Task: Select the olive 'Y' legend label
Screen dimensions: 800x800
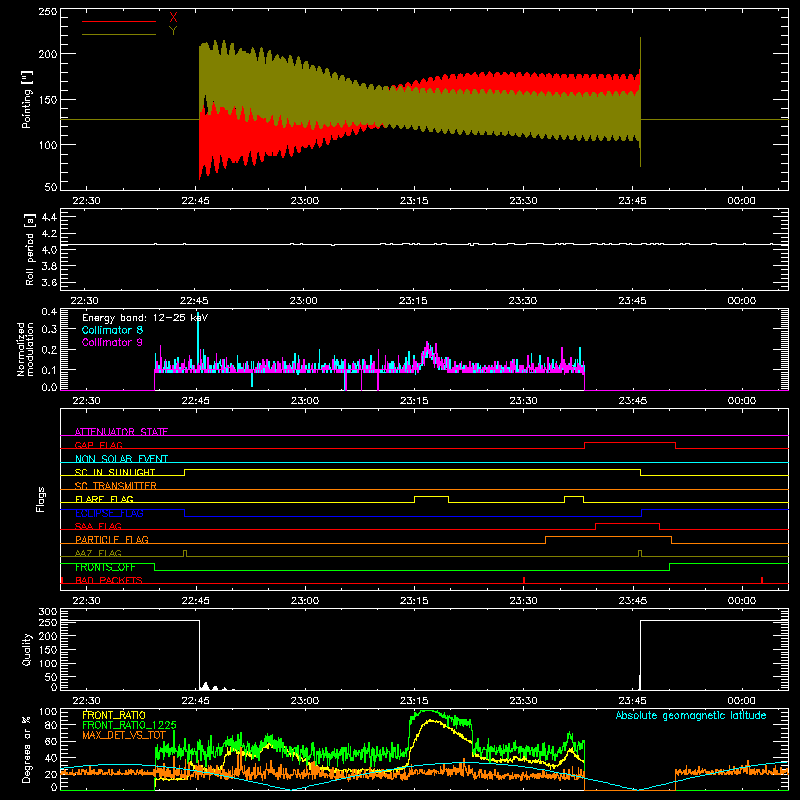Action: pyautogui.click(x=173, y=31)
